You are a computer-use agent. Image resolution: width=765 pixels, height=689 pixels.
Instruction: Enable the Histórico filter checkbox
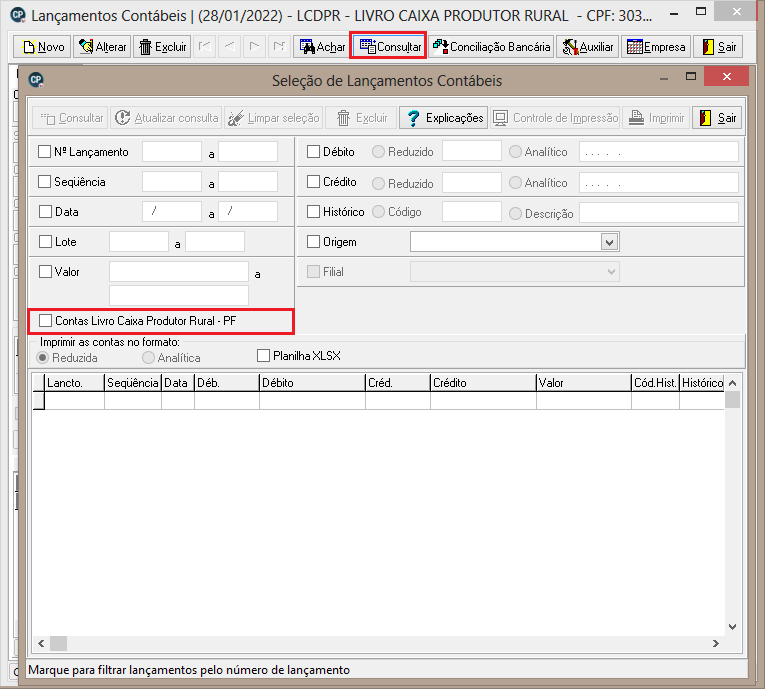coord(313,212)
